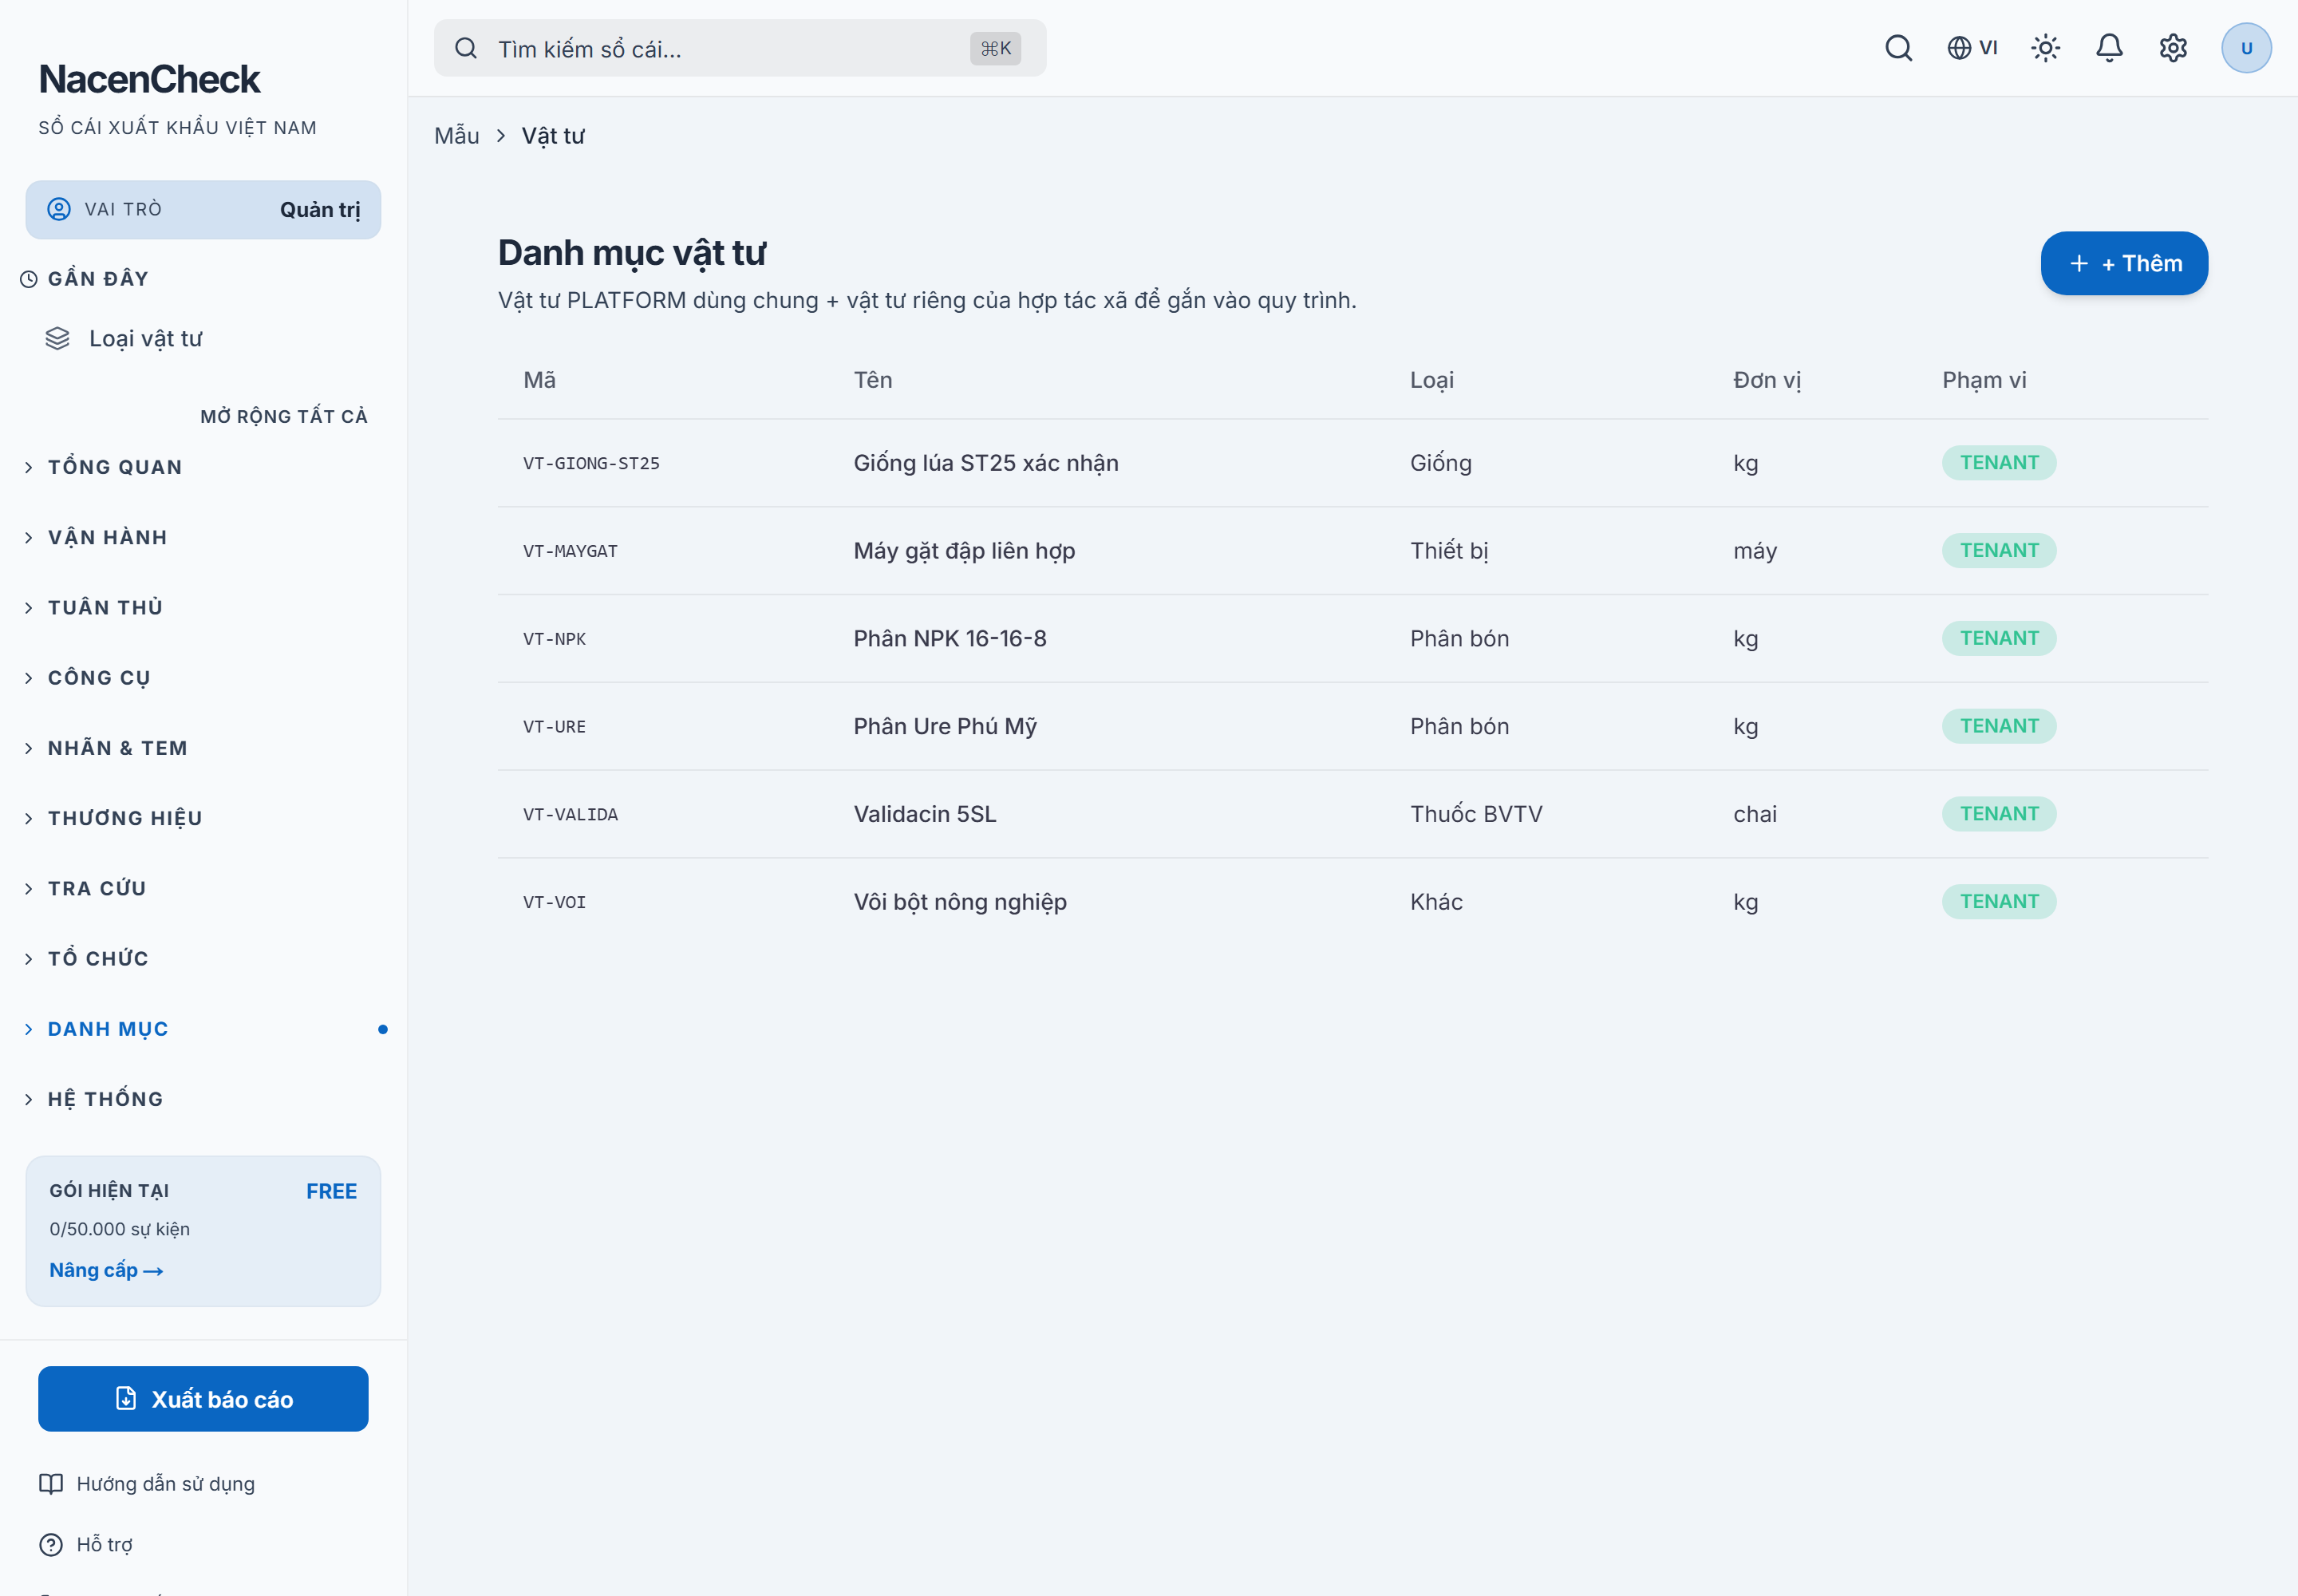Toggle the light theme sun icon
Screen dimensions: 2298x1596
[2045, 48]
